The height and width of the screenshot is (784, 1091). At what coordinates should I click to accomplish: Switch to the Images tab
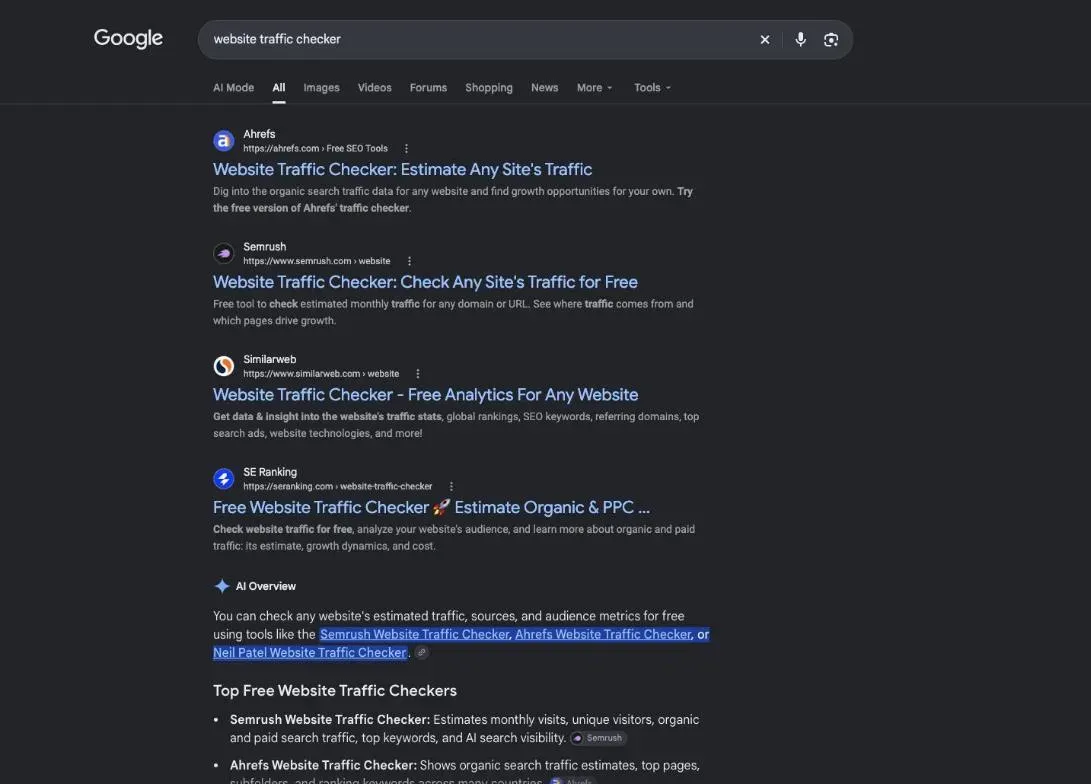click(321, 88)
